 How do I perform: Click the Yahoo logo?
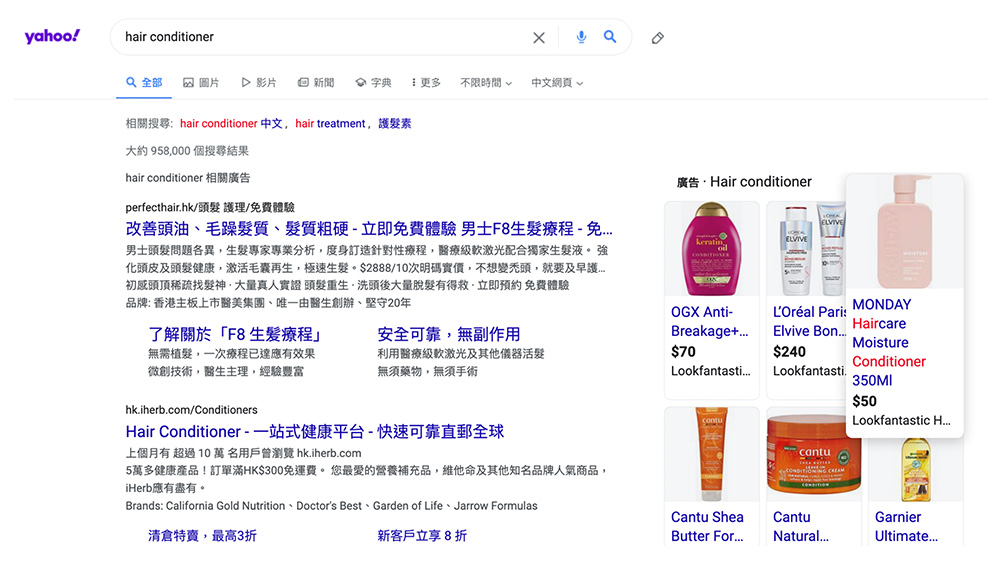(x=52, y=36)
